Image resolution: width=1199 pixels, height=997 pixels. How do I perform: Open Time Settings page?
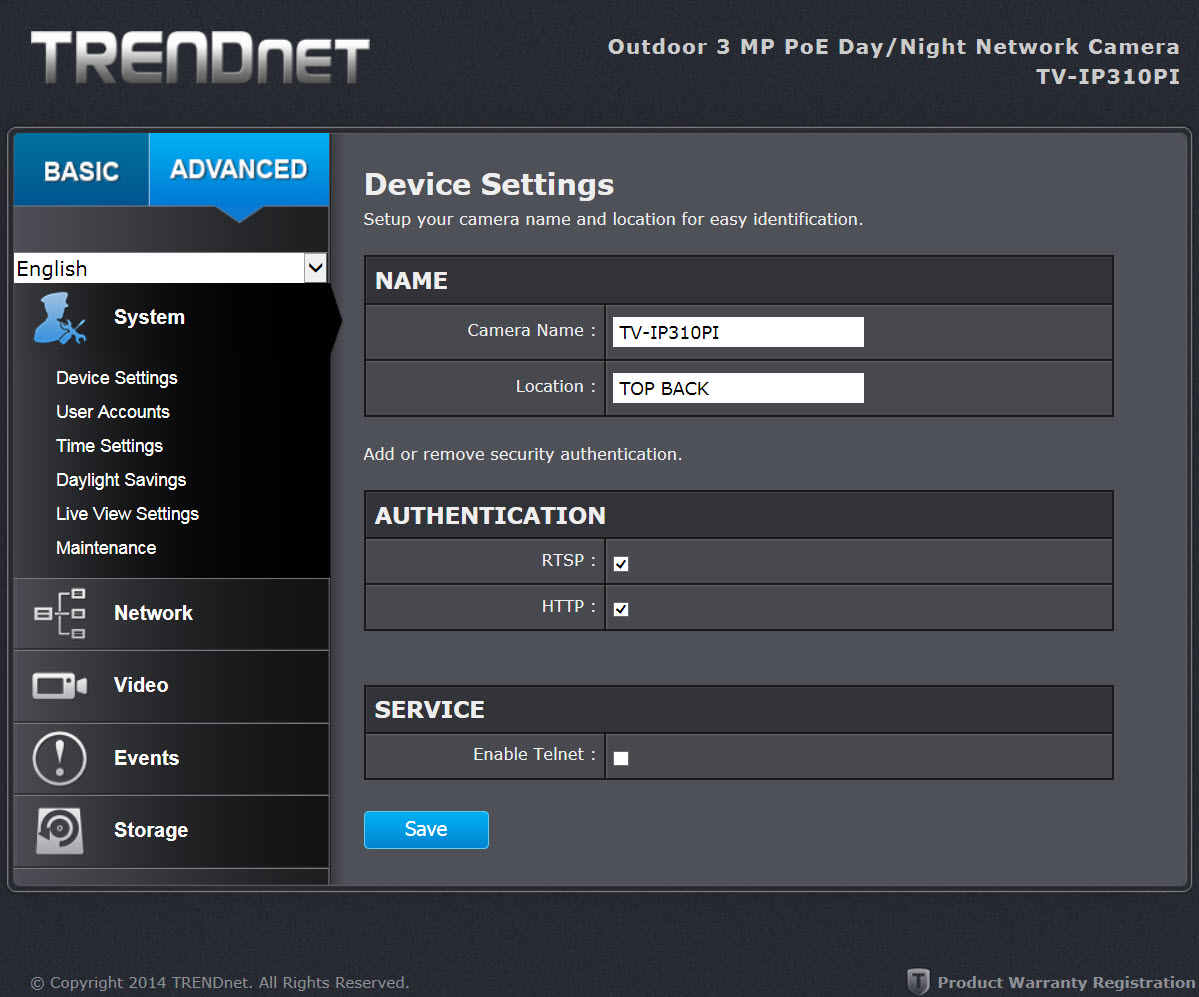point(109,446)
